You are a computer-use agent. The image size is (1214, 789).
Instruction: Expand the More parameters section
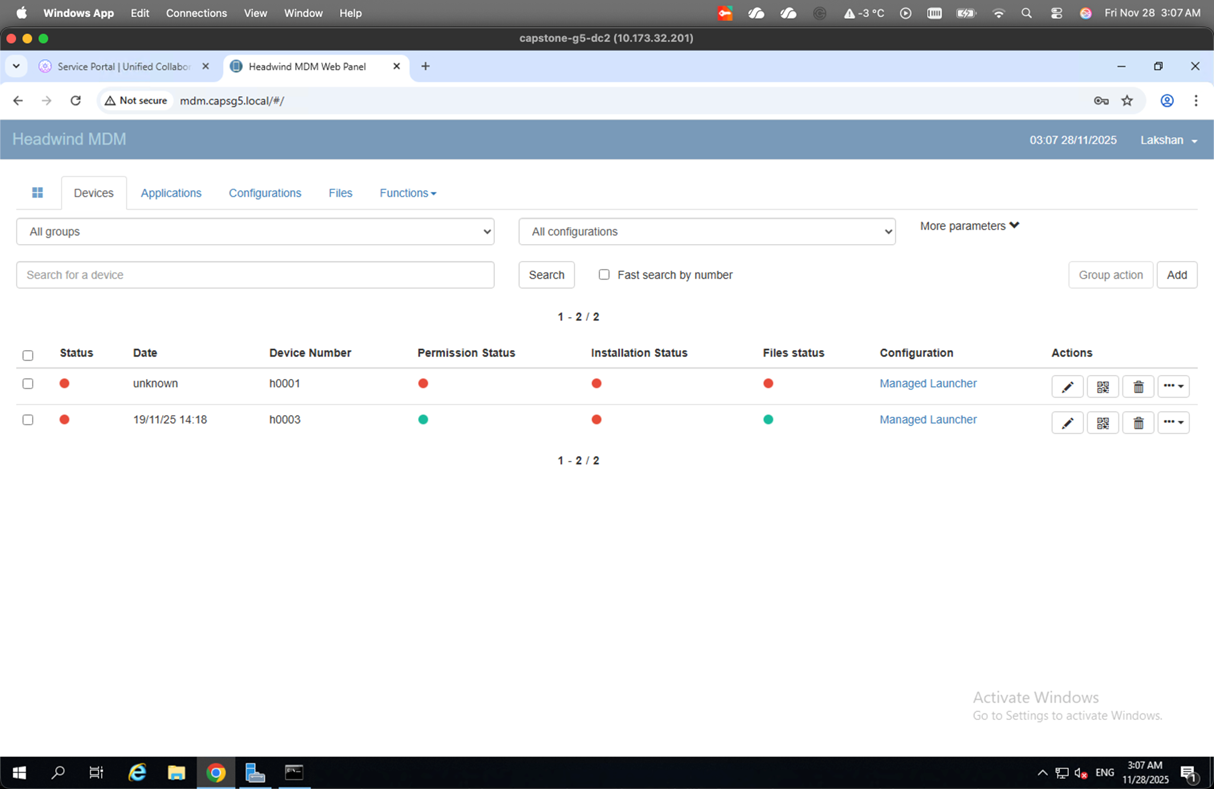pyautogui.click(x=969, y=226)
